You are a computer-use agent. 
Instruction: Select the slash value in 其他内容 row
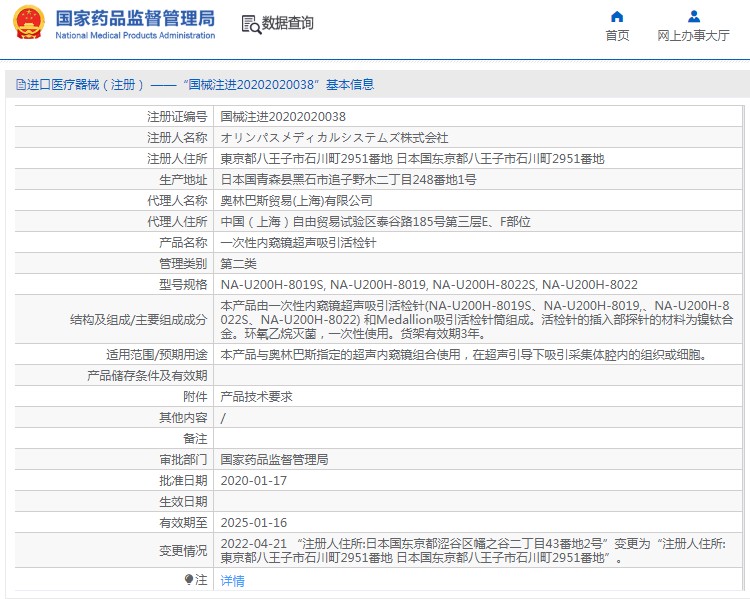[x=223, y=418]
